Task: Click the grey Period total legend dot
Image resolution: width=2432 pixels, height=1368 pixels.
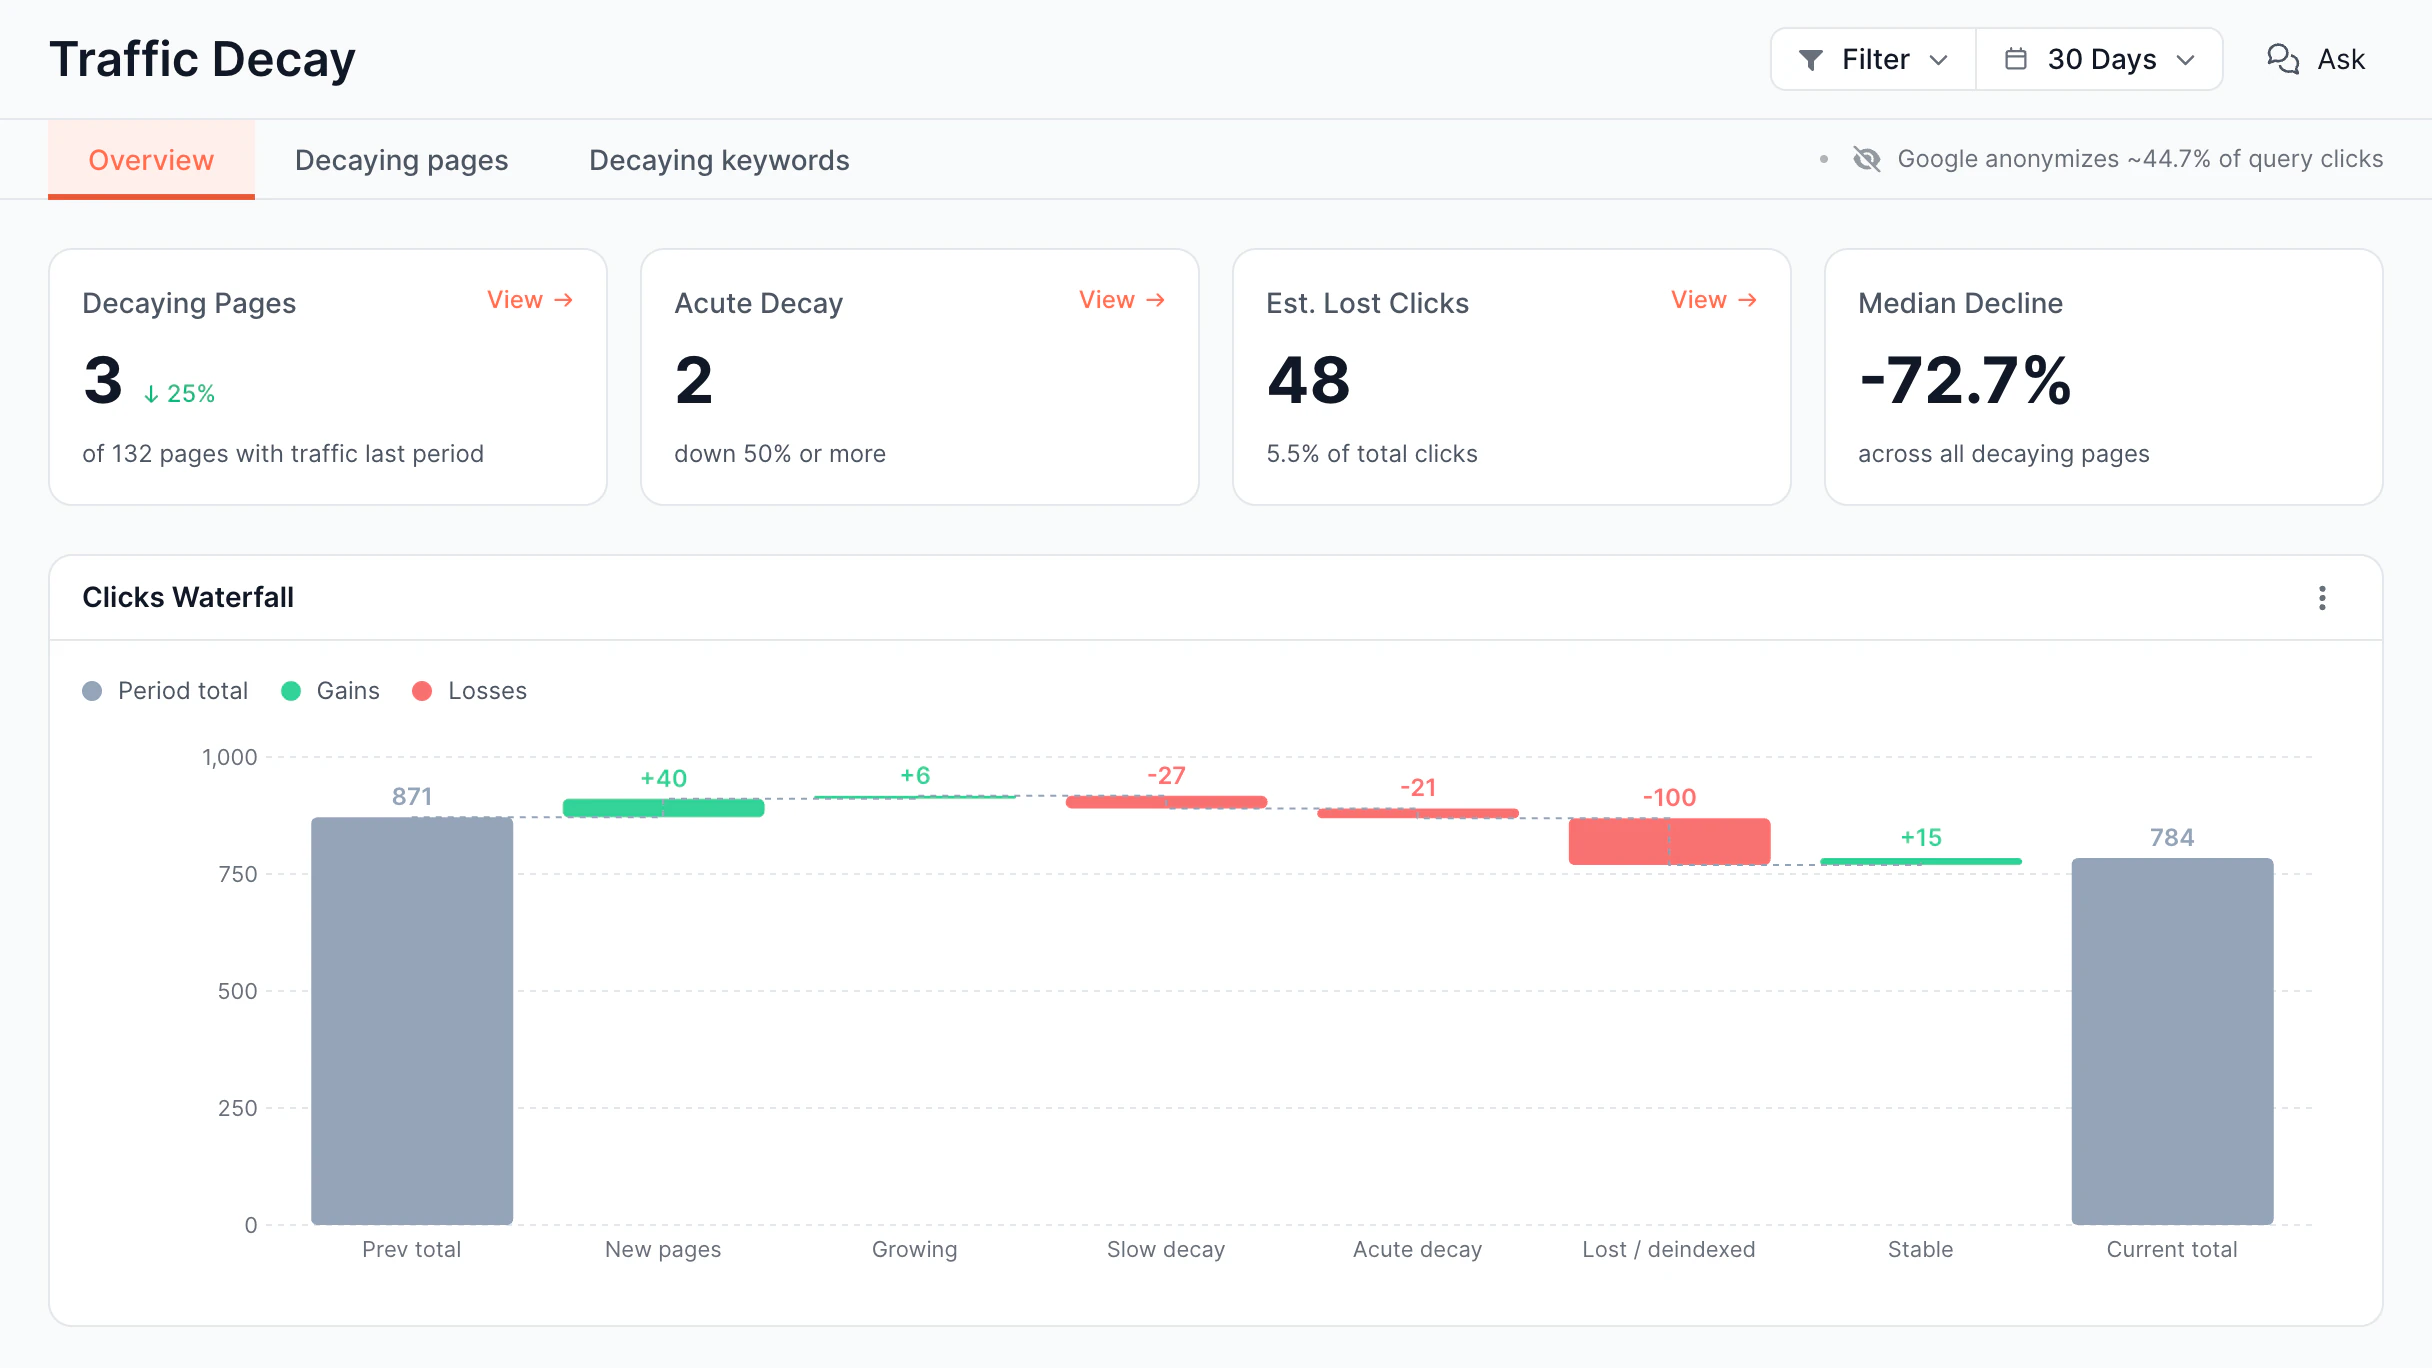Action: pyautogui.click(x=92, y=691)
